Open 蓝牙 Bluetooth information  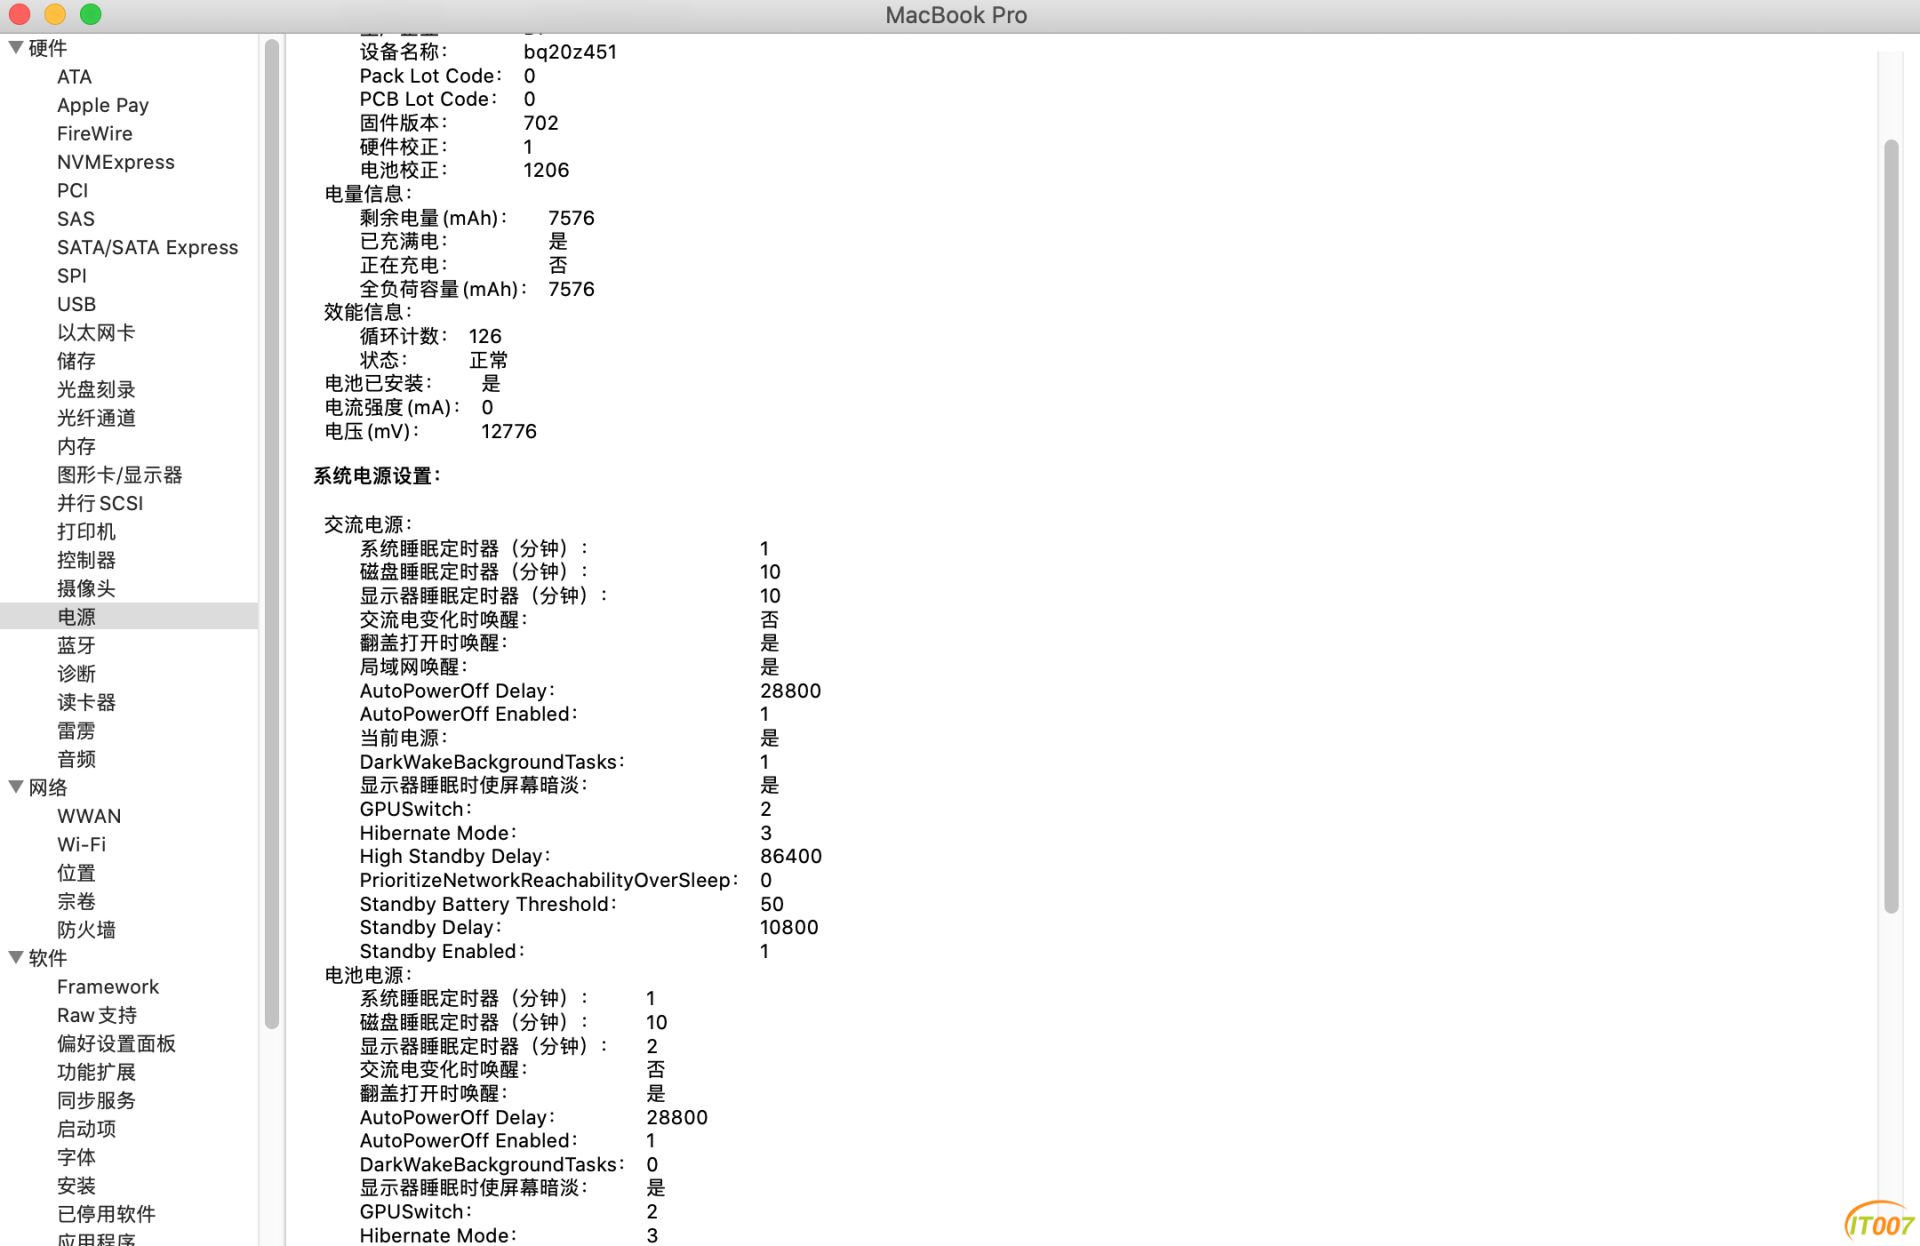pos(76,646)
